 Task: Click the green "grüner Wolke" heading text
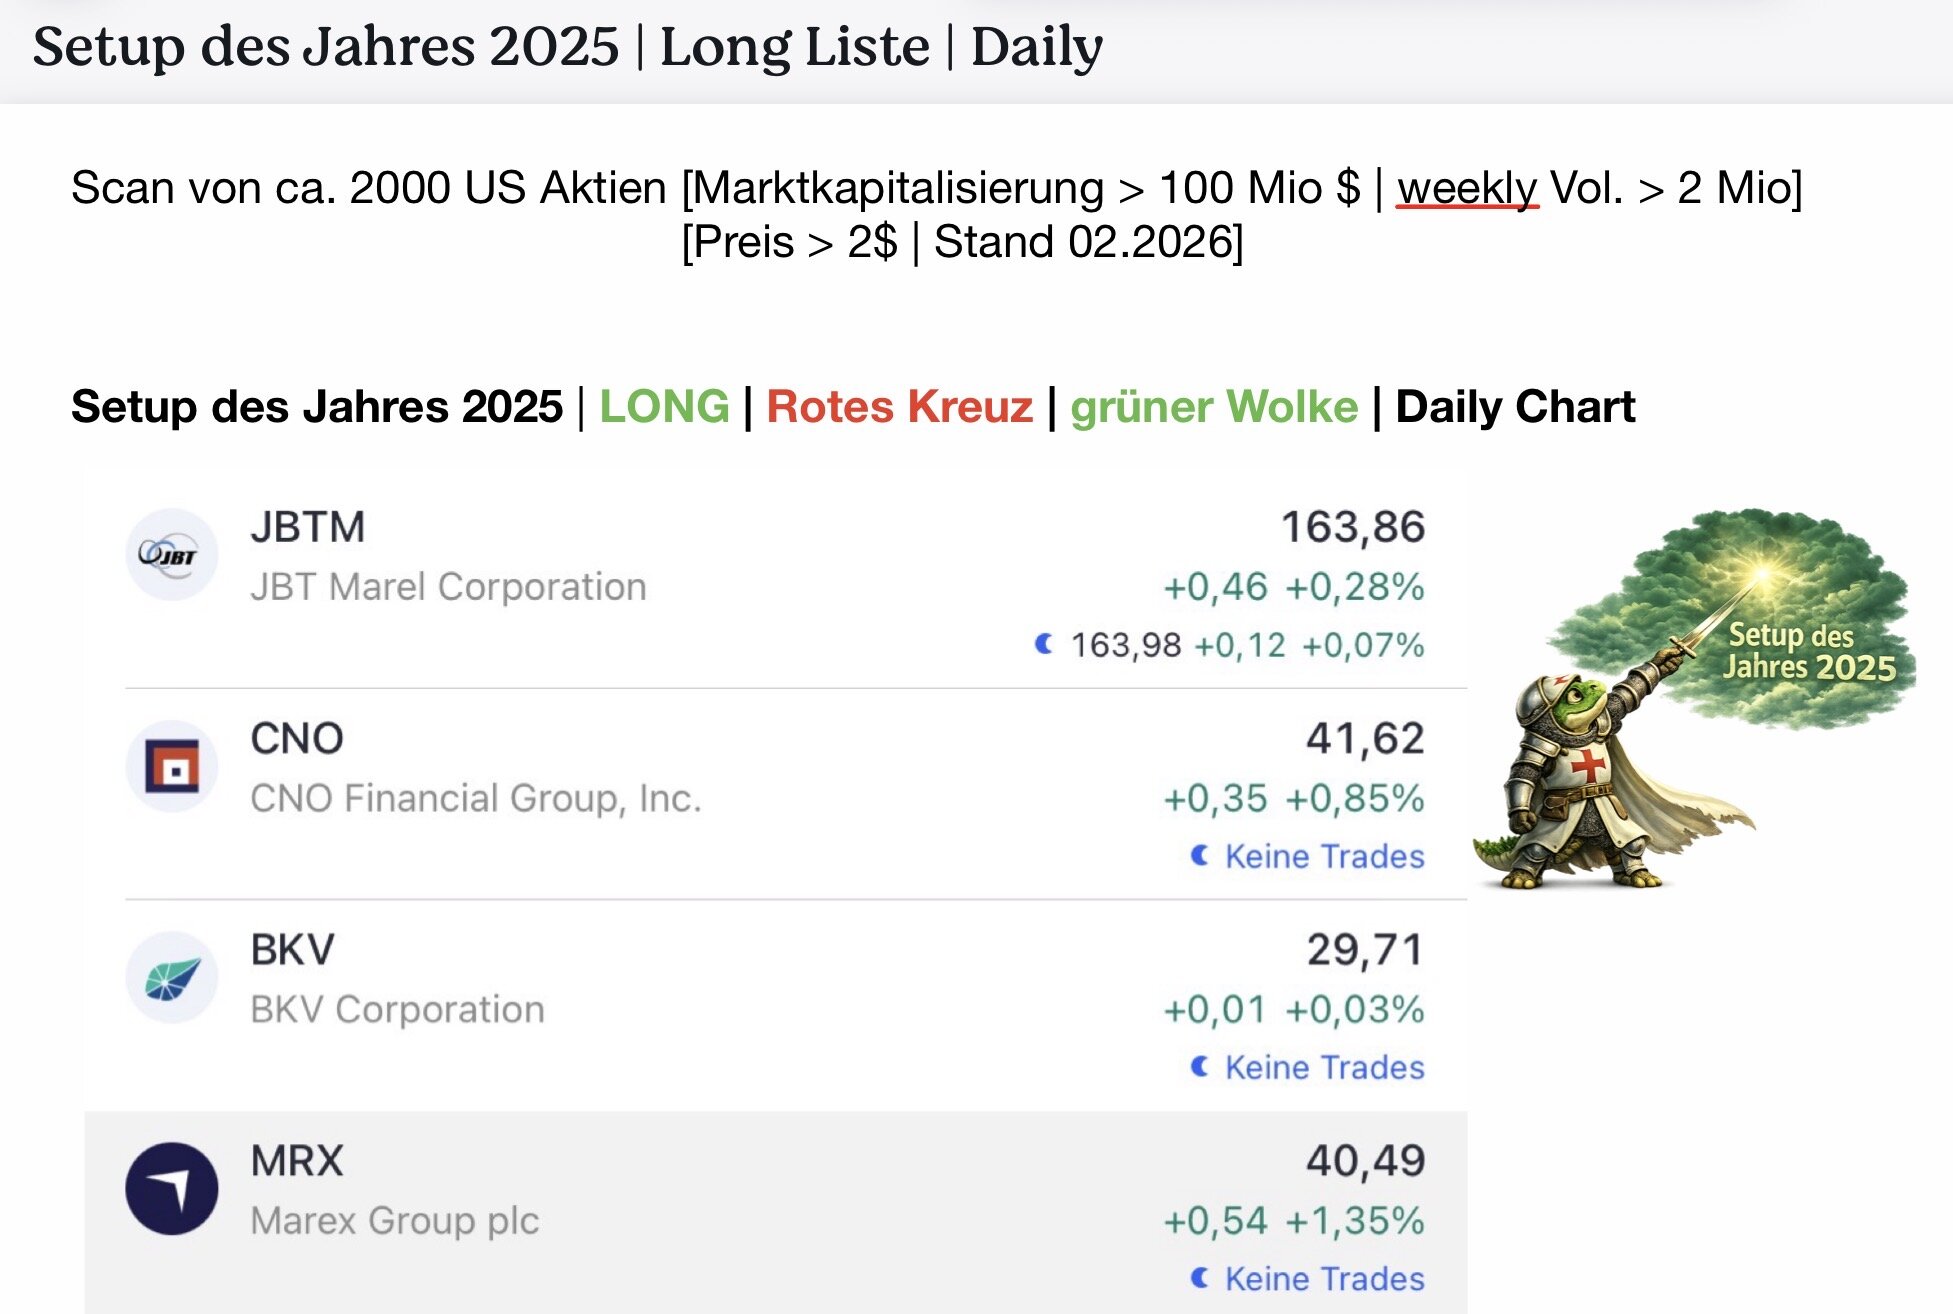click(x=1214, y=407)
